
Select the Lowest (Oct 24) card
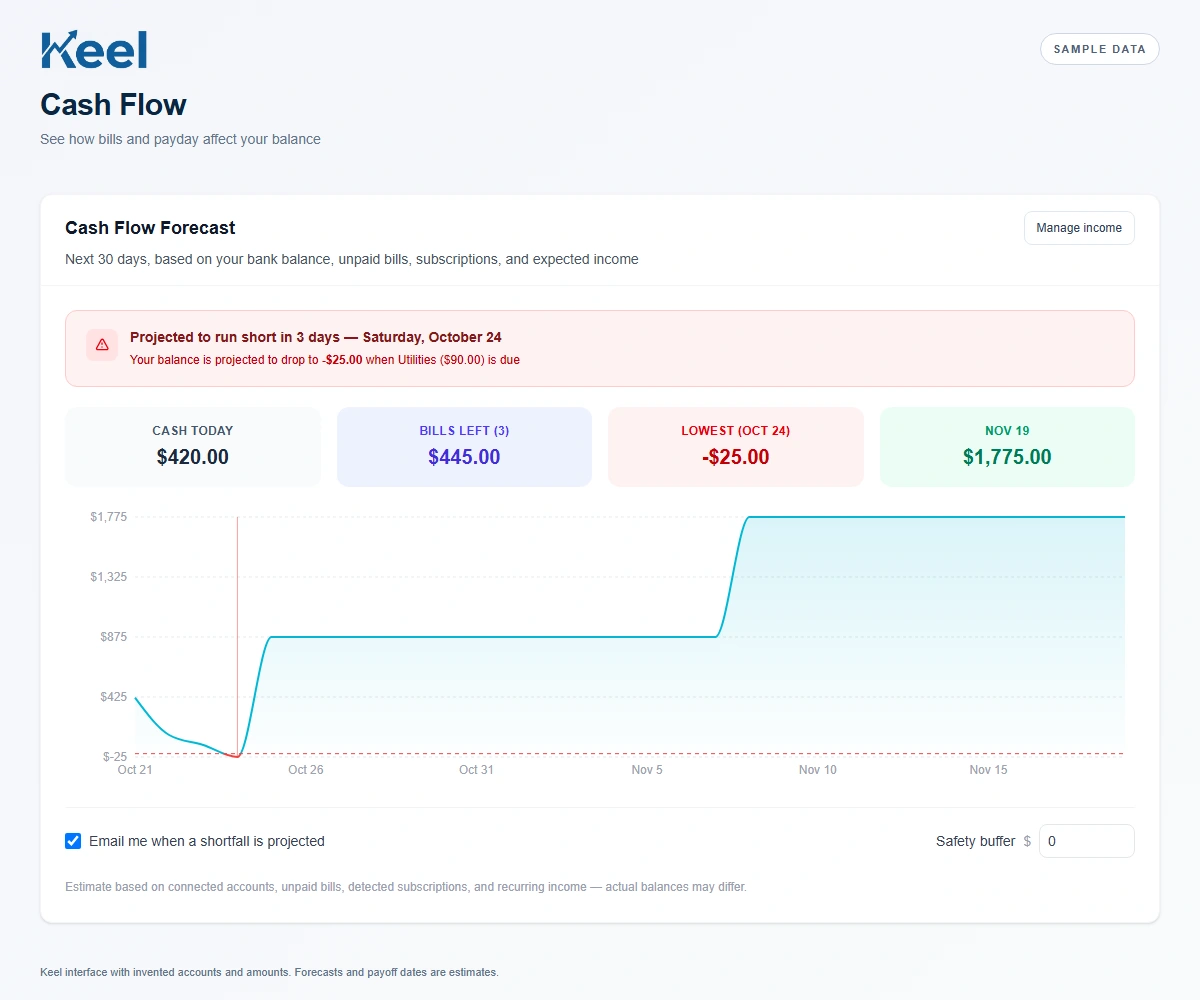click(736, 447)
